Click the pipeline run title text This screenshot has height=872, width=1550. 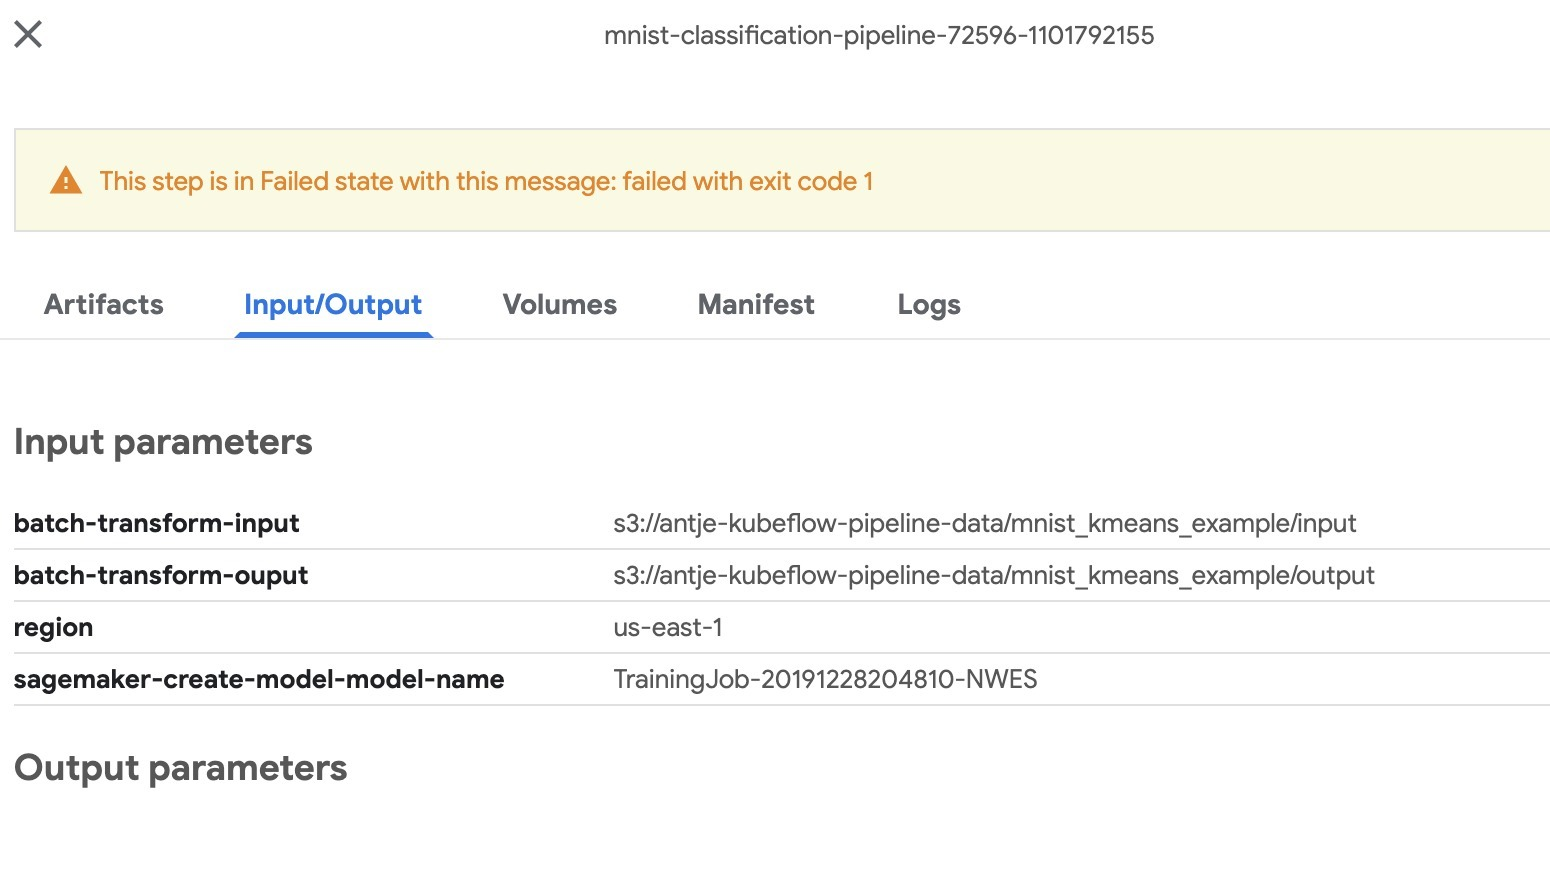click(880, 36)
